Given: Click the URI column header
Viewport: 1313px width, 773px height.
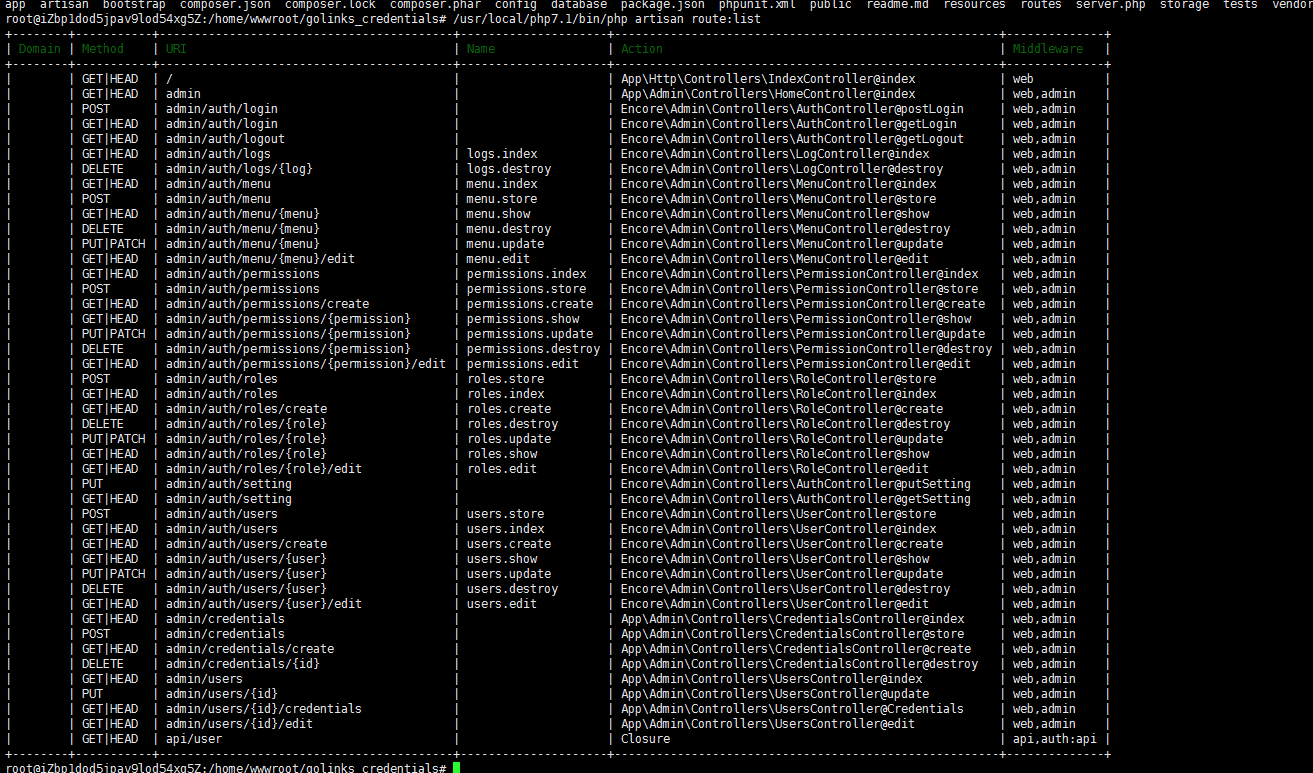Looking at the screenshot, I should (x=175, y=48).
